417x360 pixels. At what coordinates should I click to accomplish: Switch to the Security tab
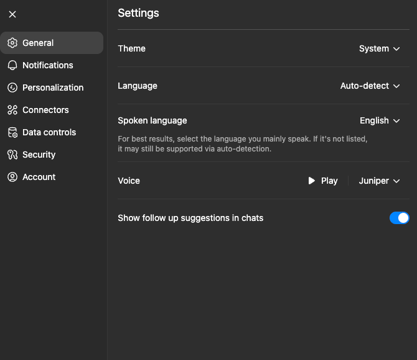click(52, 154)
